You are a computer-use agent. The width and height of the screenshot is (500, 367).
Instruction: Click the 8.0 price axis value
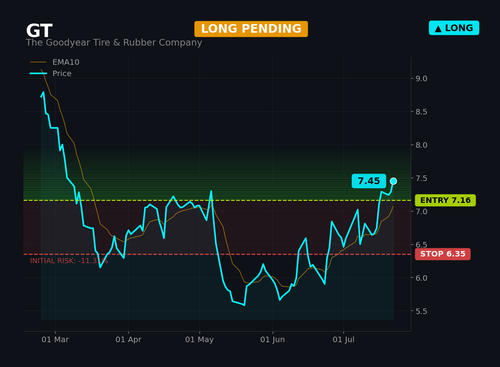421,145
